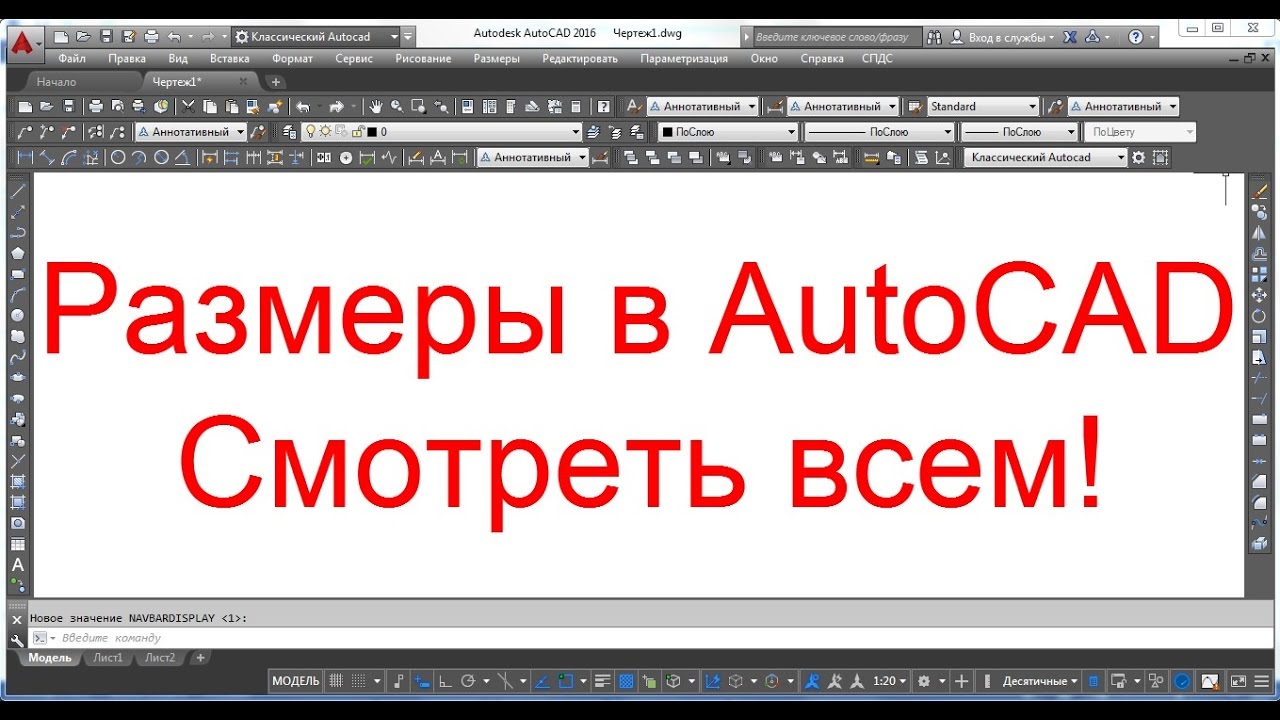The image size is (1280, 720).
Task: Toggle lineweight display in status bar
Action: point(602,682)
